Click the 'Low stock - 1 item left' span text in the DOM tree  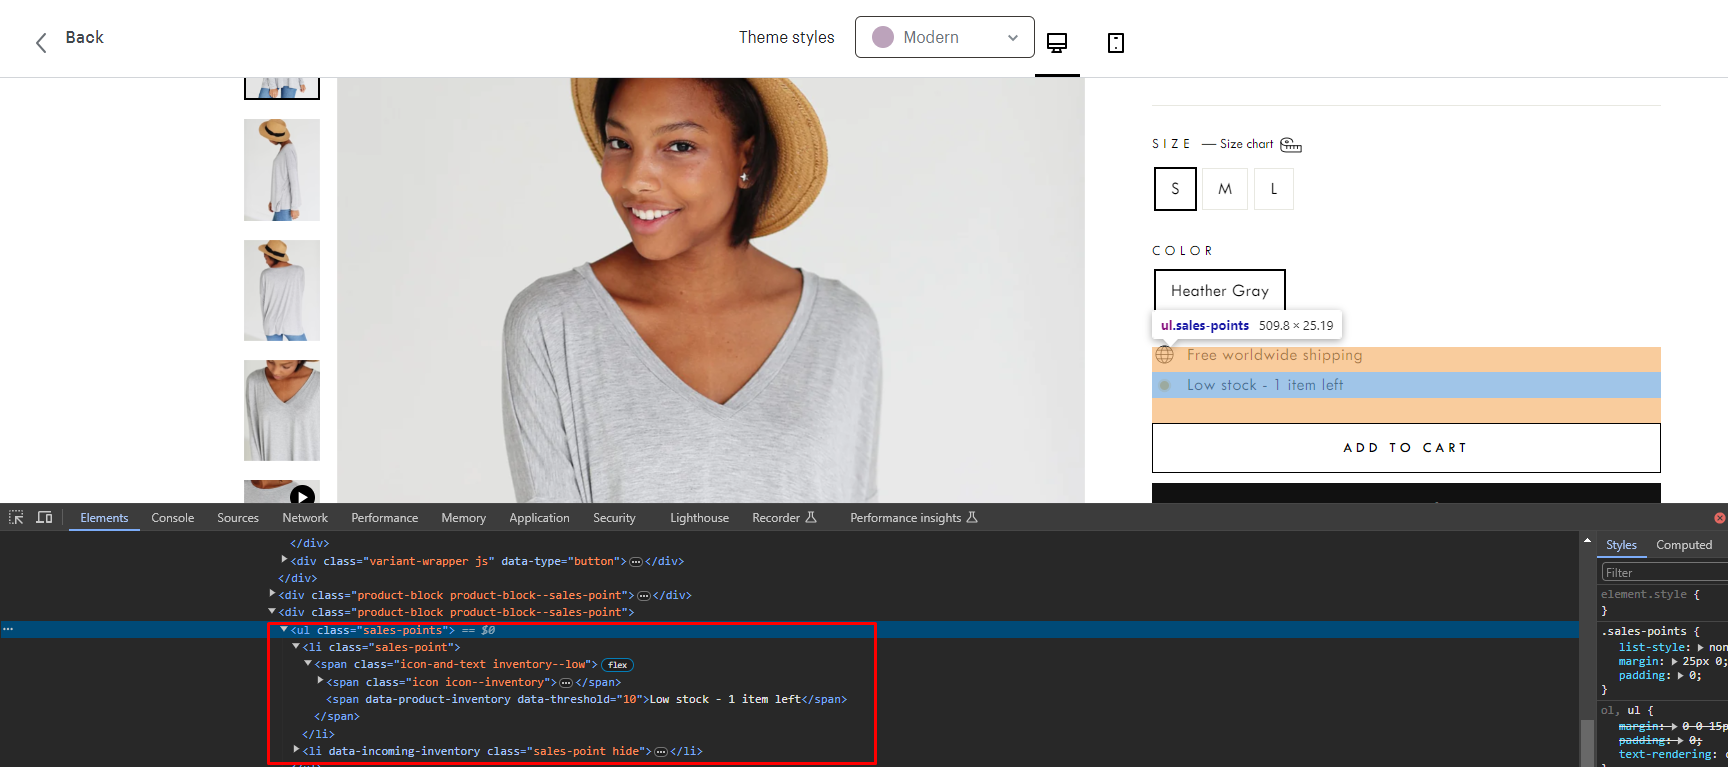(725, 700)
